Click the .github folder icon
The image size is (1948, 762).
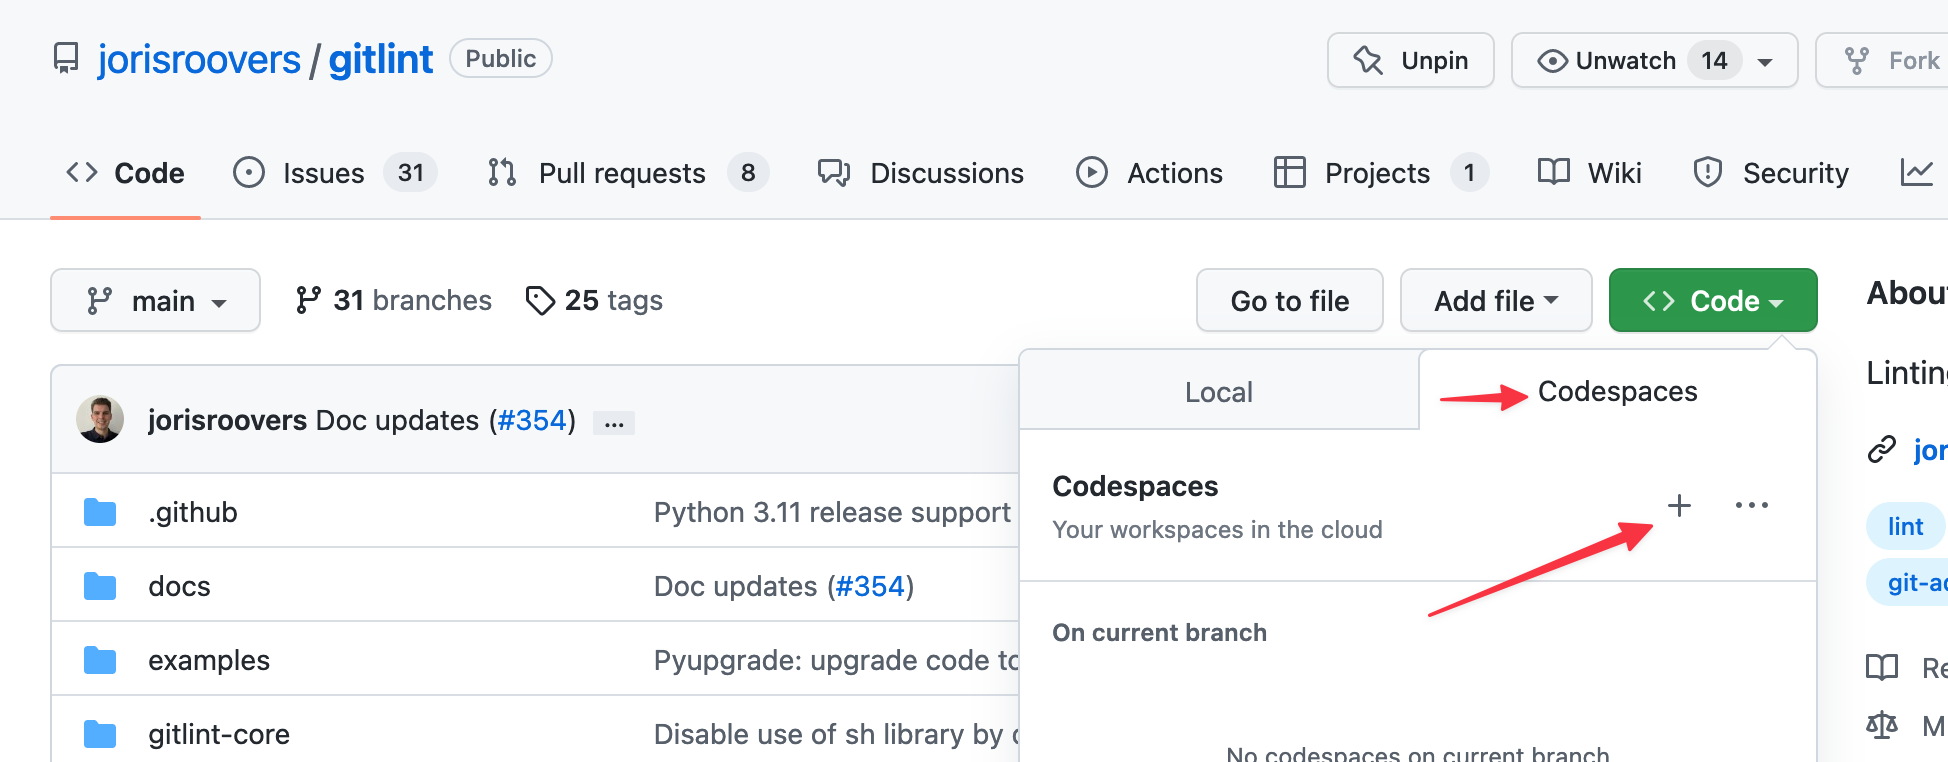100,512
